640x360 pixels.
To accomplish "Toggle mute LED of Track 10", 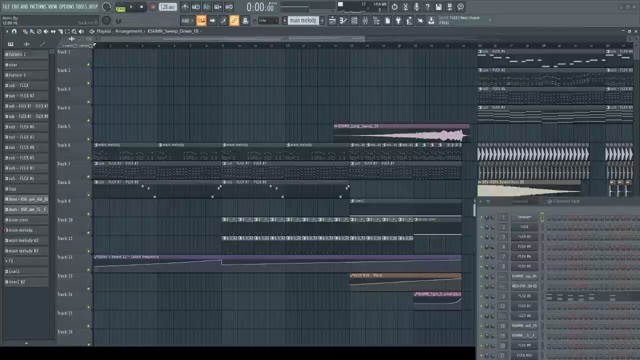I will (x=89, y=233).
